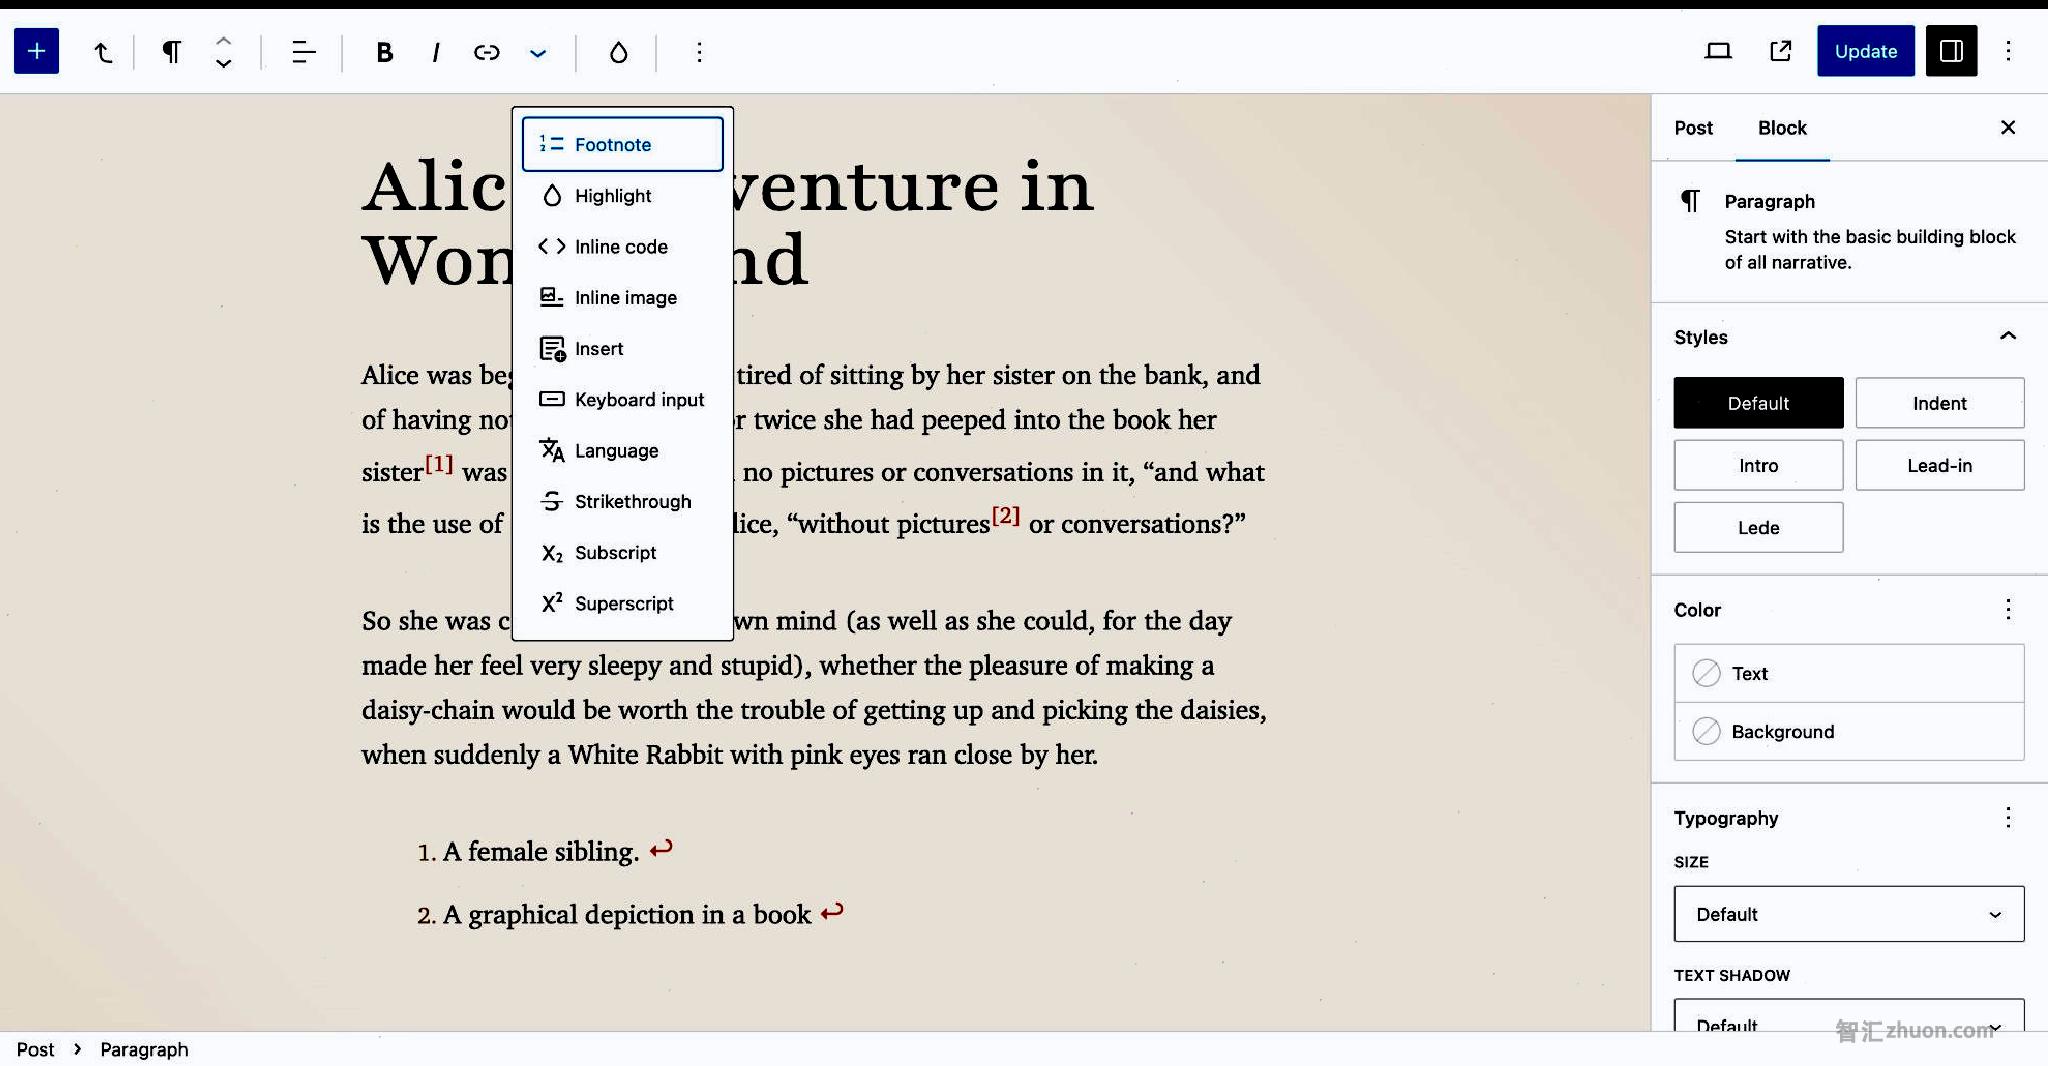Select Footnote from the format menu
Image resolution: width=2048 pixels, height=1066 pixels.
pyautogui.click(x=622, y=144)
